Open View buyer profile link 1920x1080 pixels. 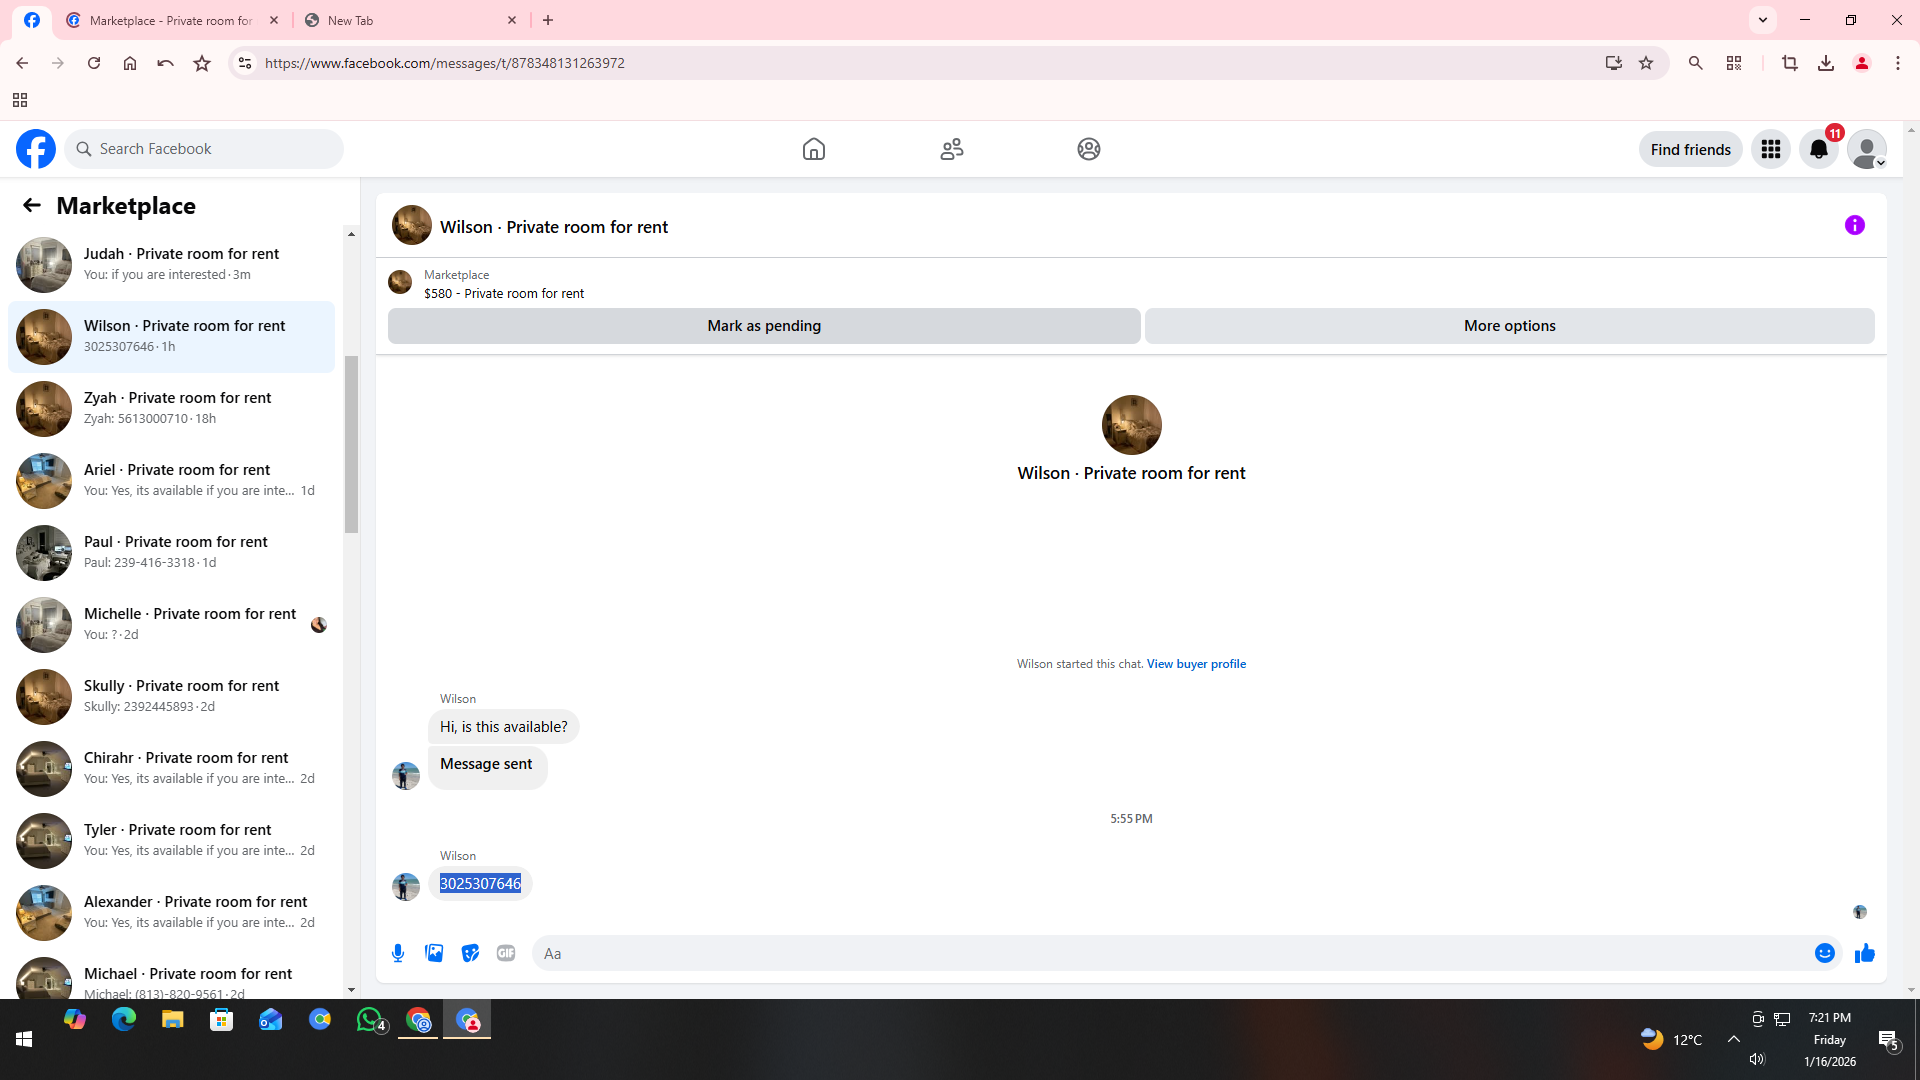coord(1196,664)
